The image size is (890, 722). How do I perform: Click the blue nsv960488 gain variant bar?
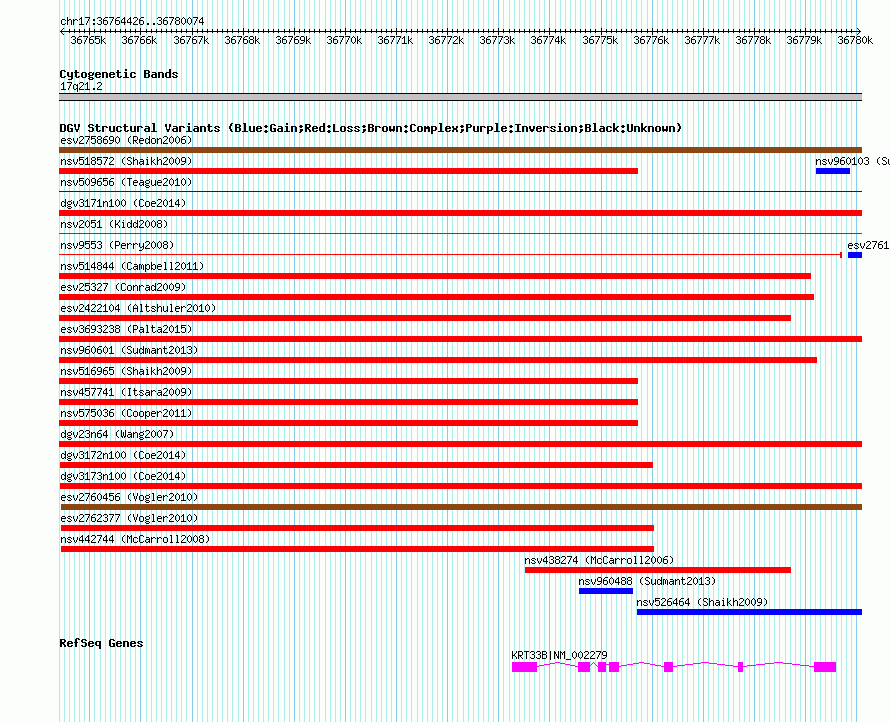pyautogui.click(x=605, y=591)
